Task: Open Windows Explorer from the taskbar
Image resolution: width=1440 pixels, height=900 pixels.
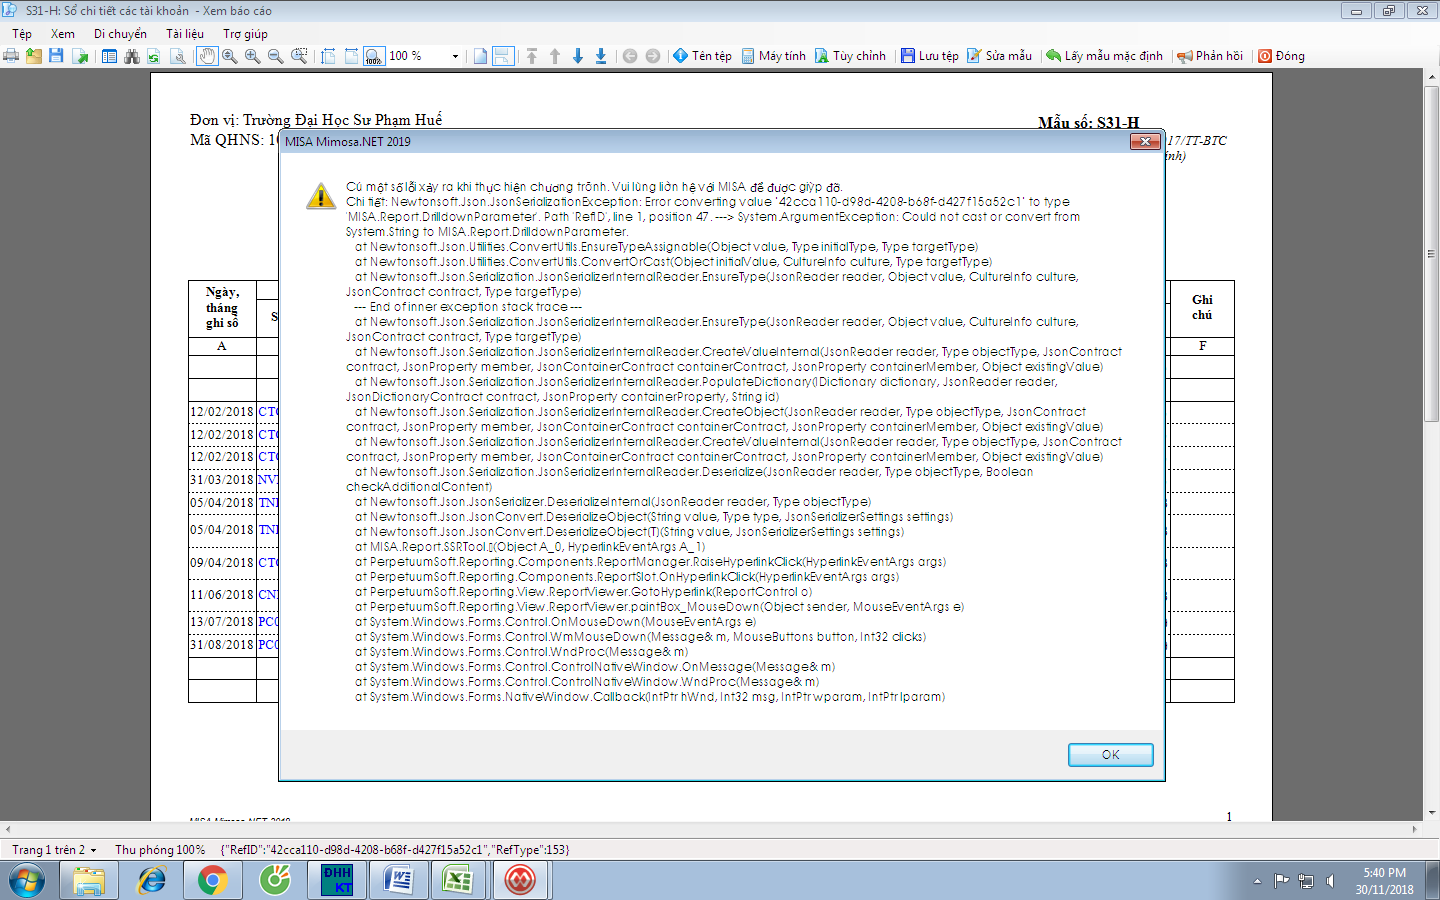Action: tap(89, 881)
